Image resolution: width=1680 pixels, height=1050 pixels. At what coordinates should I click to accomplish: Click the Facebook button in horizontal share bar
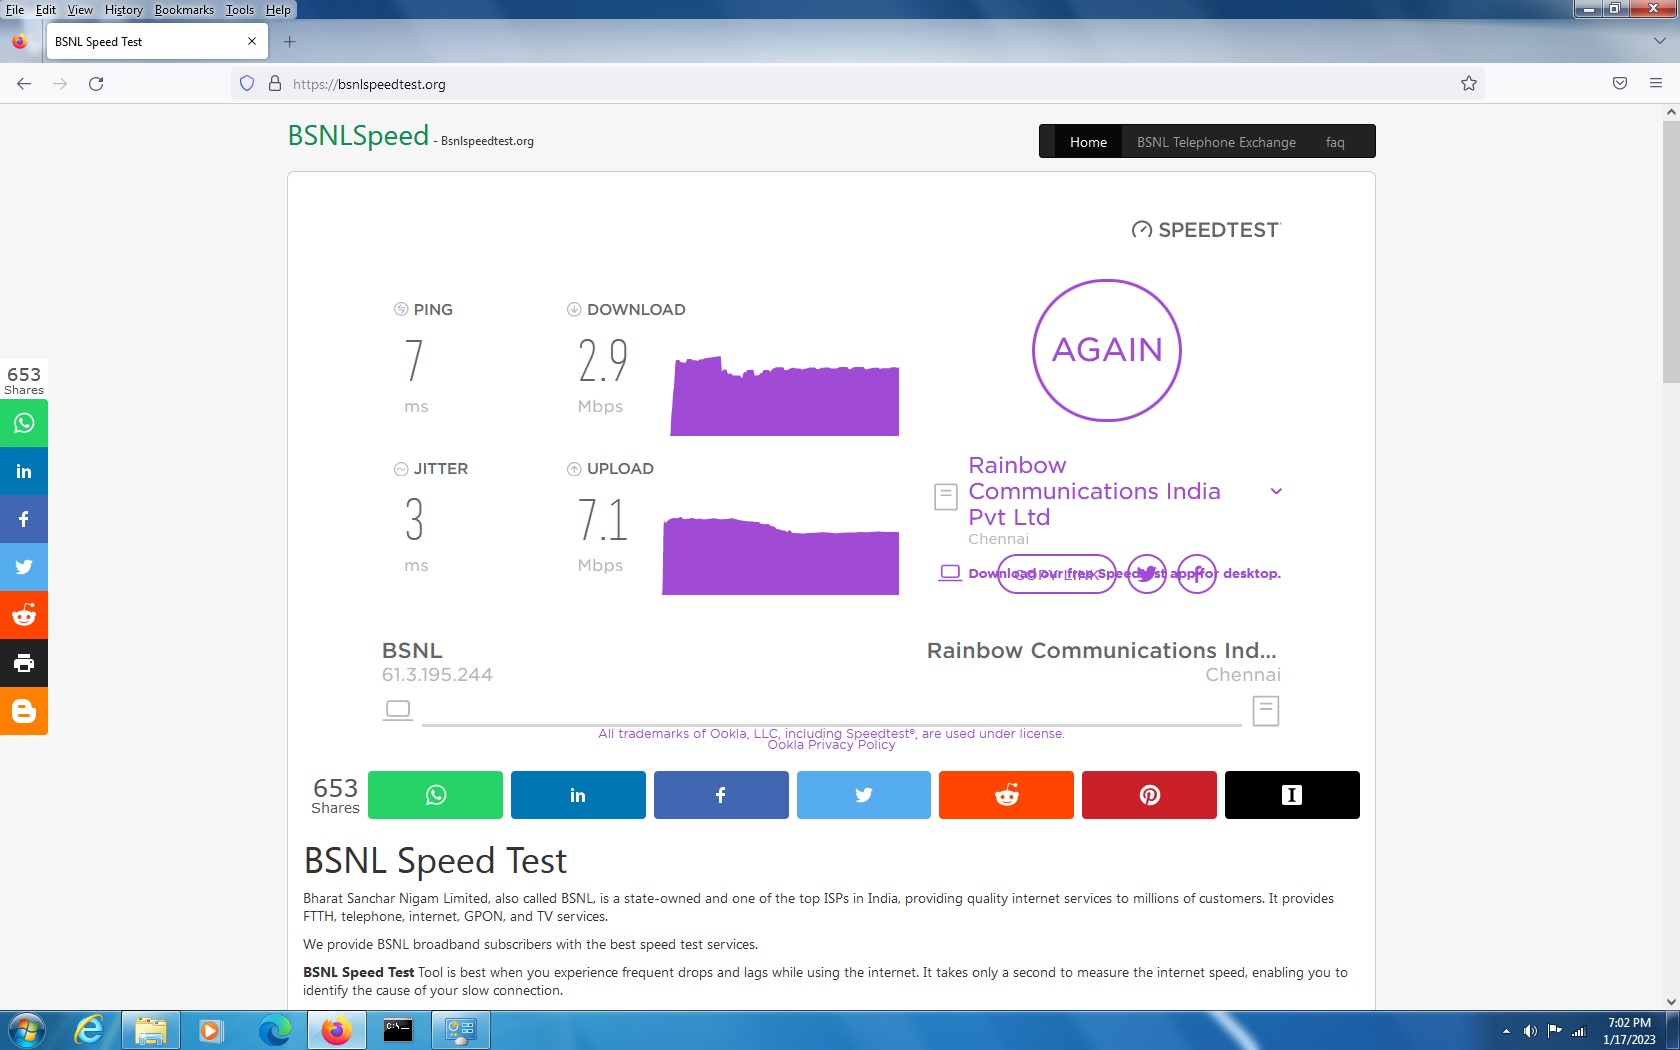point(720,795)
